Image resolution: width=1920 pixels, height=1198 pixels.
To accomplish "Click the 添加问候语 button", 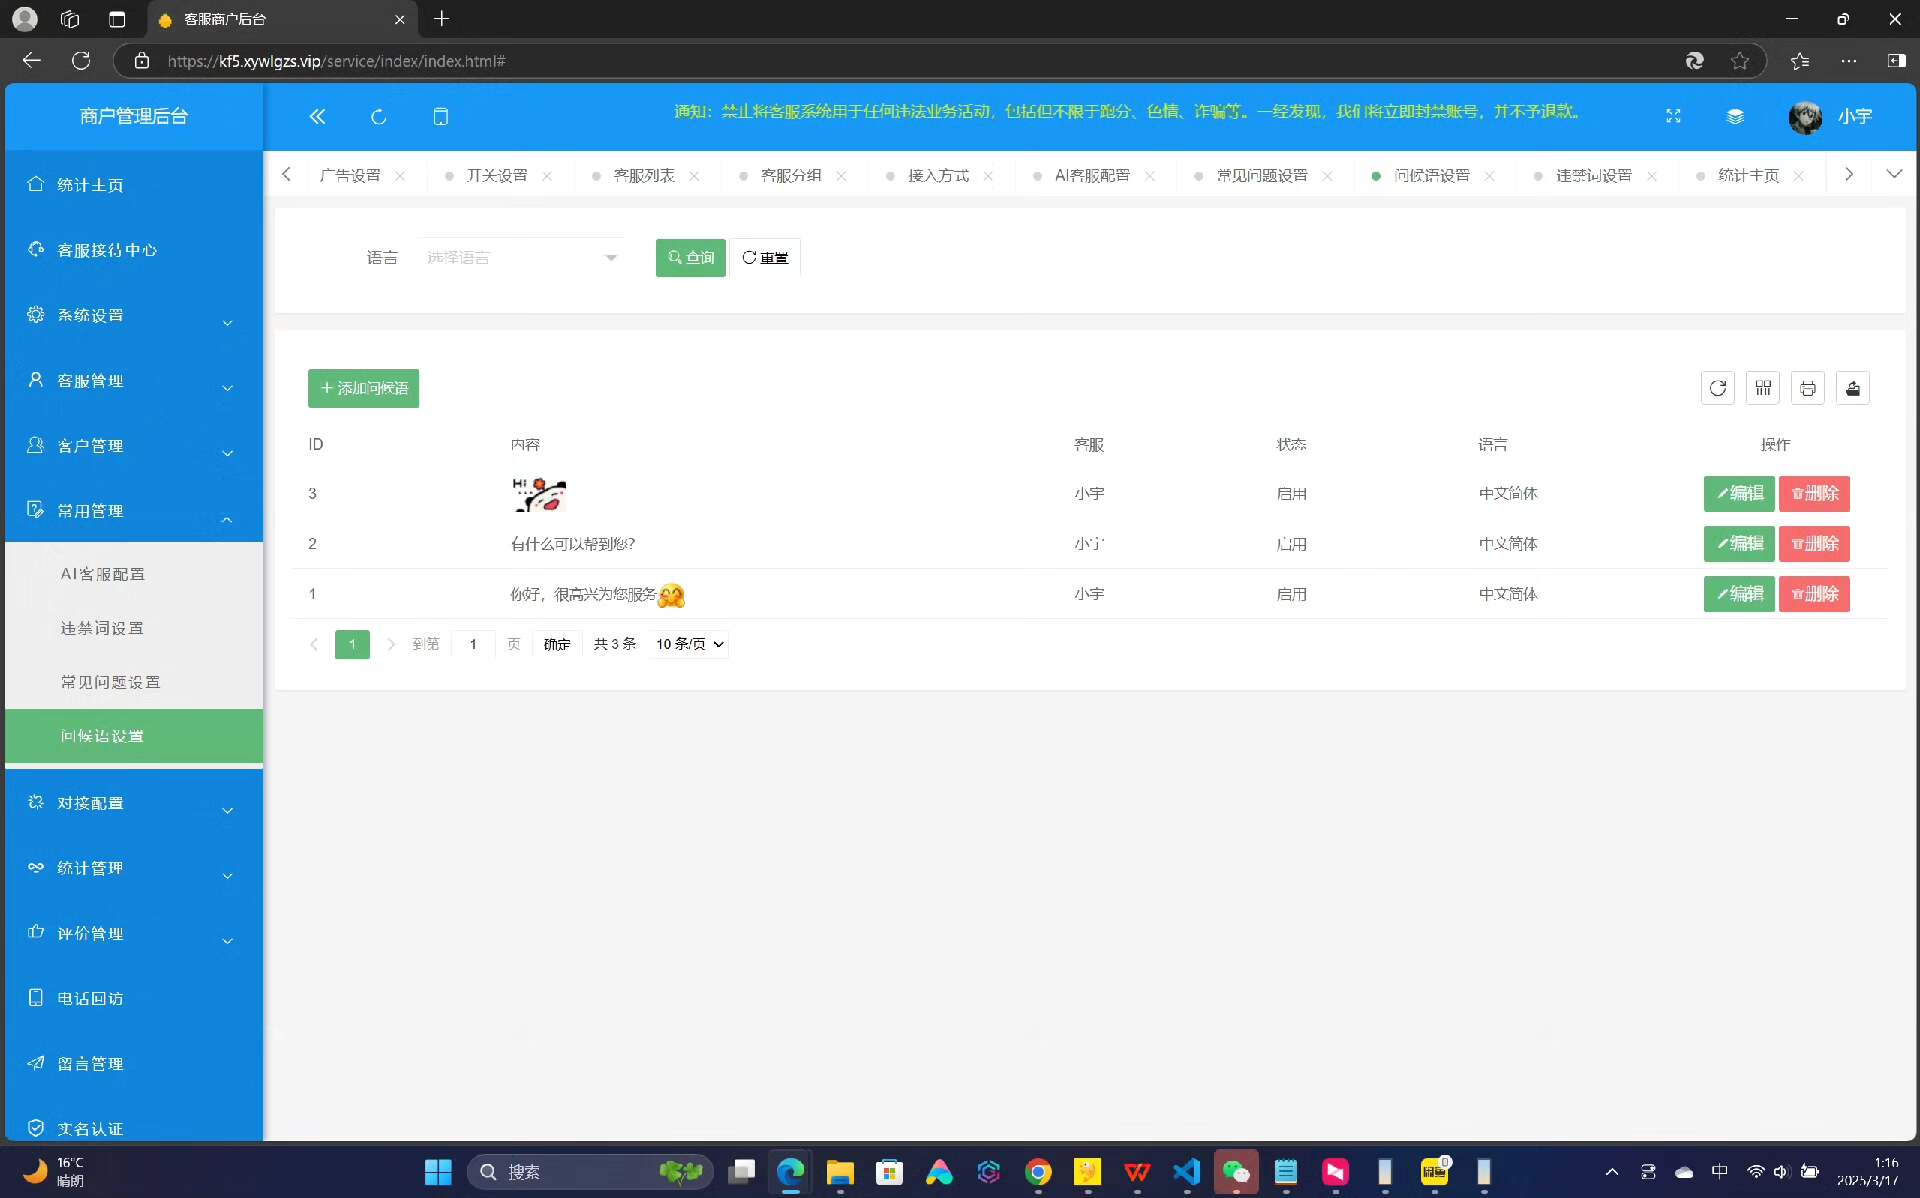I will click(x=363, y=388).
